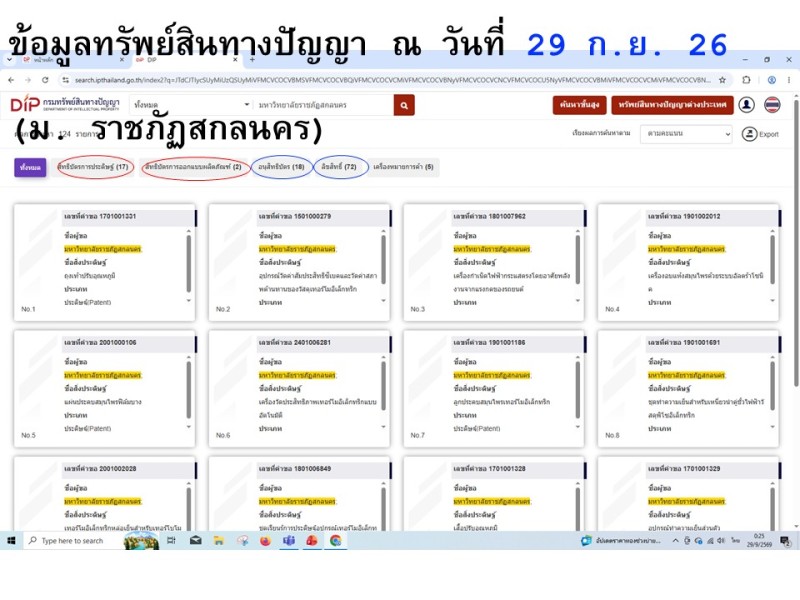Click the ค้นหาขั้นสูง button
The image size is (800, 600).
point(579,105)
